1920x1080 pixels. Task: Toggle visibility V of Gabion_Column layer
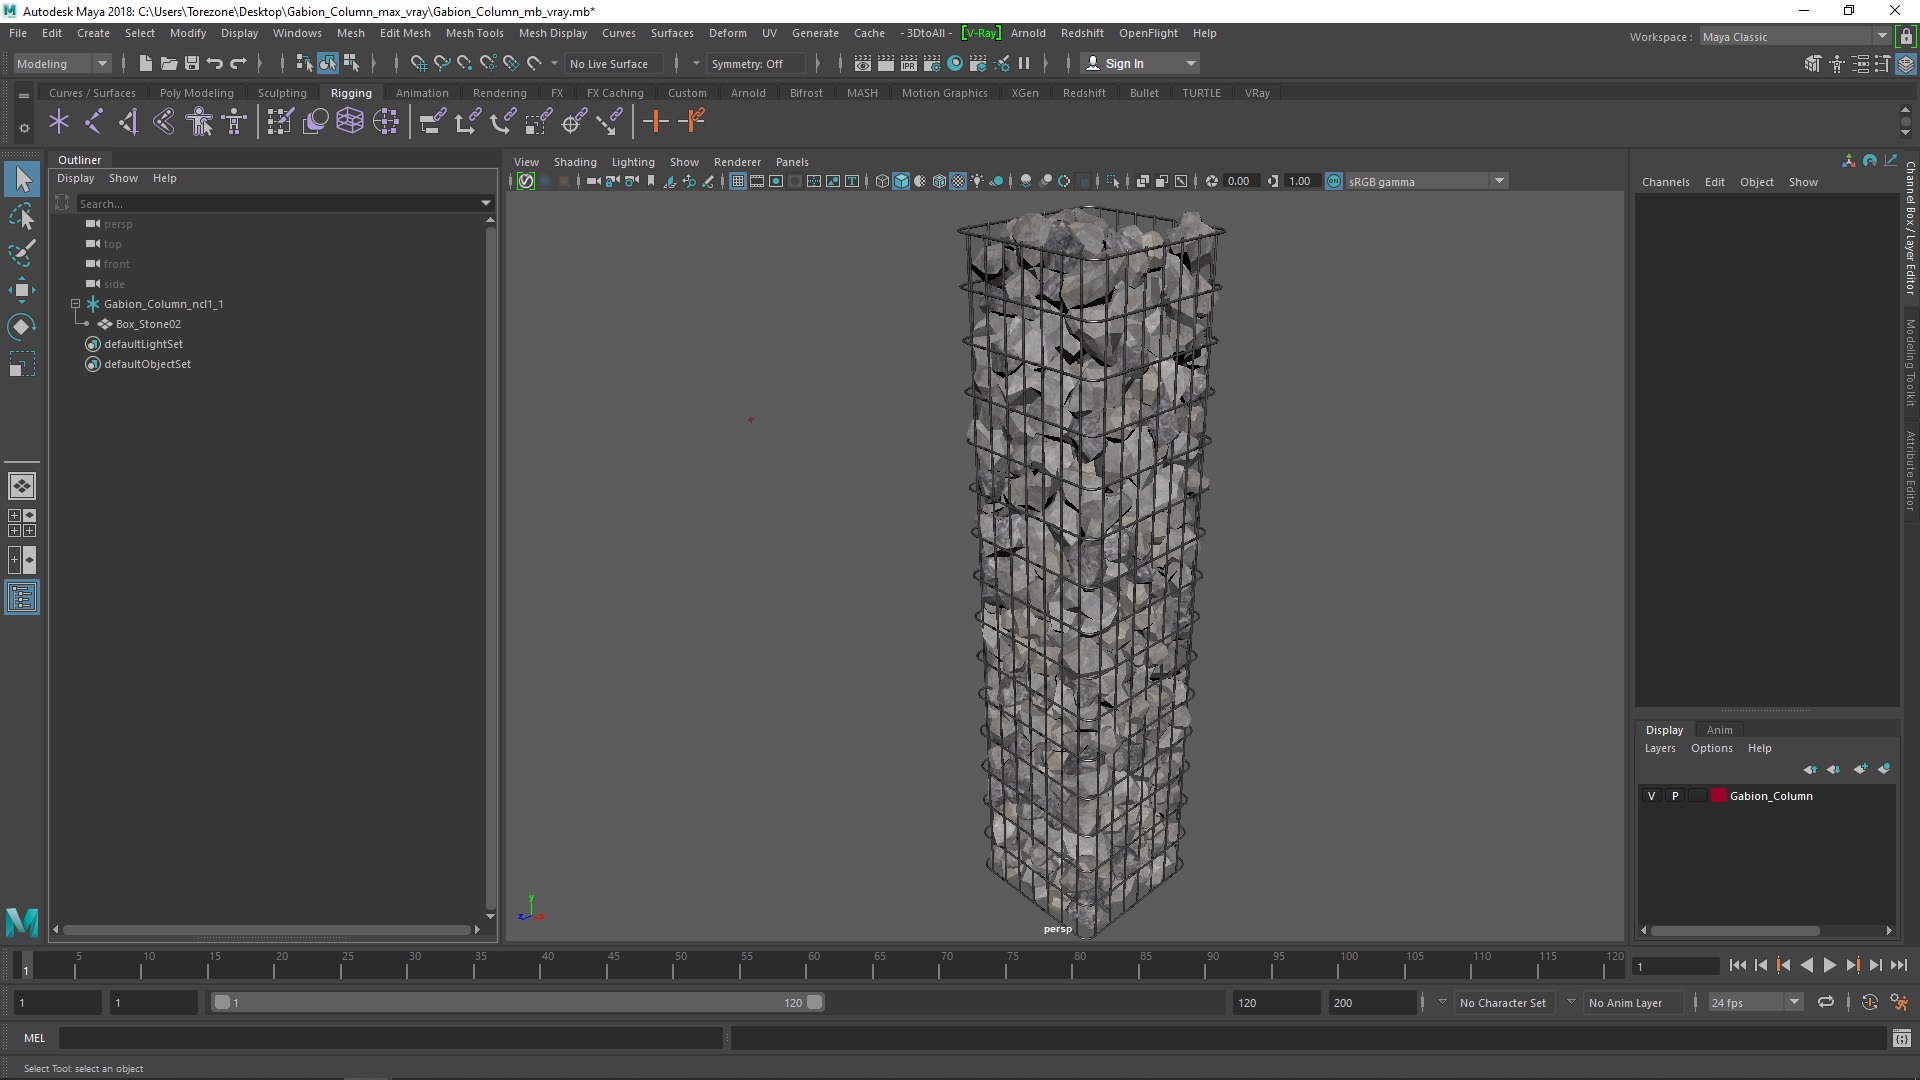pos(1651,796)
